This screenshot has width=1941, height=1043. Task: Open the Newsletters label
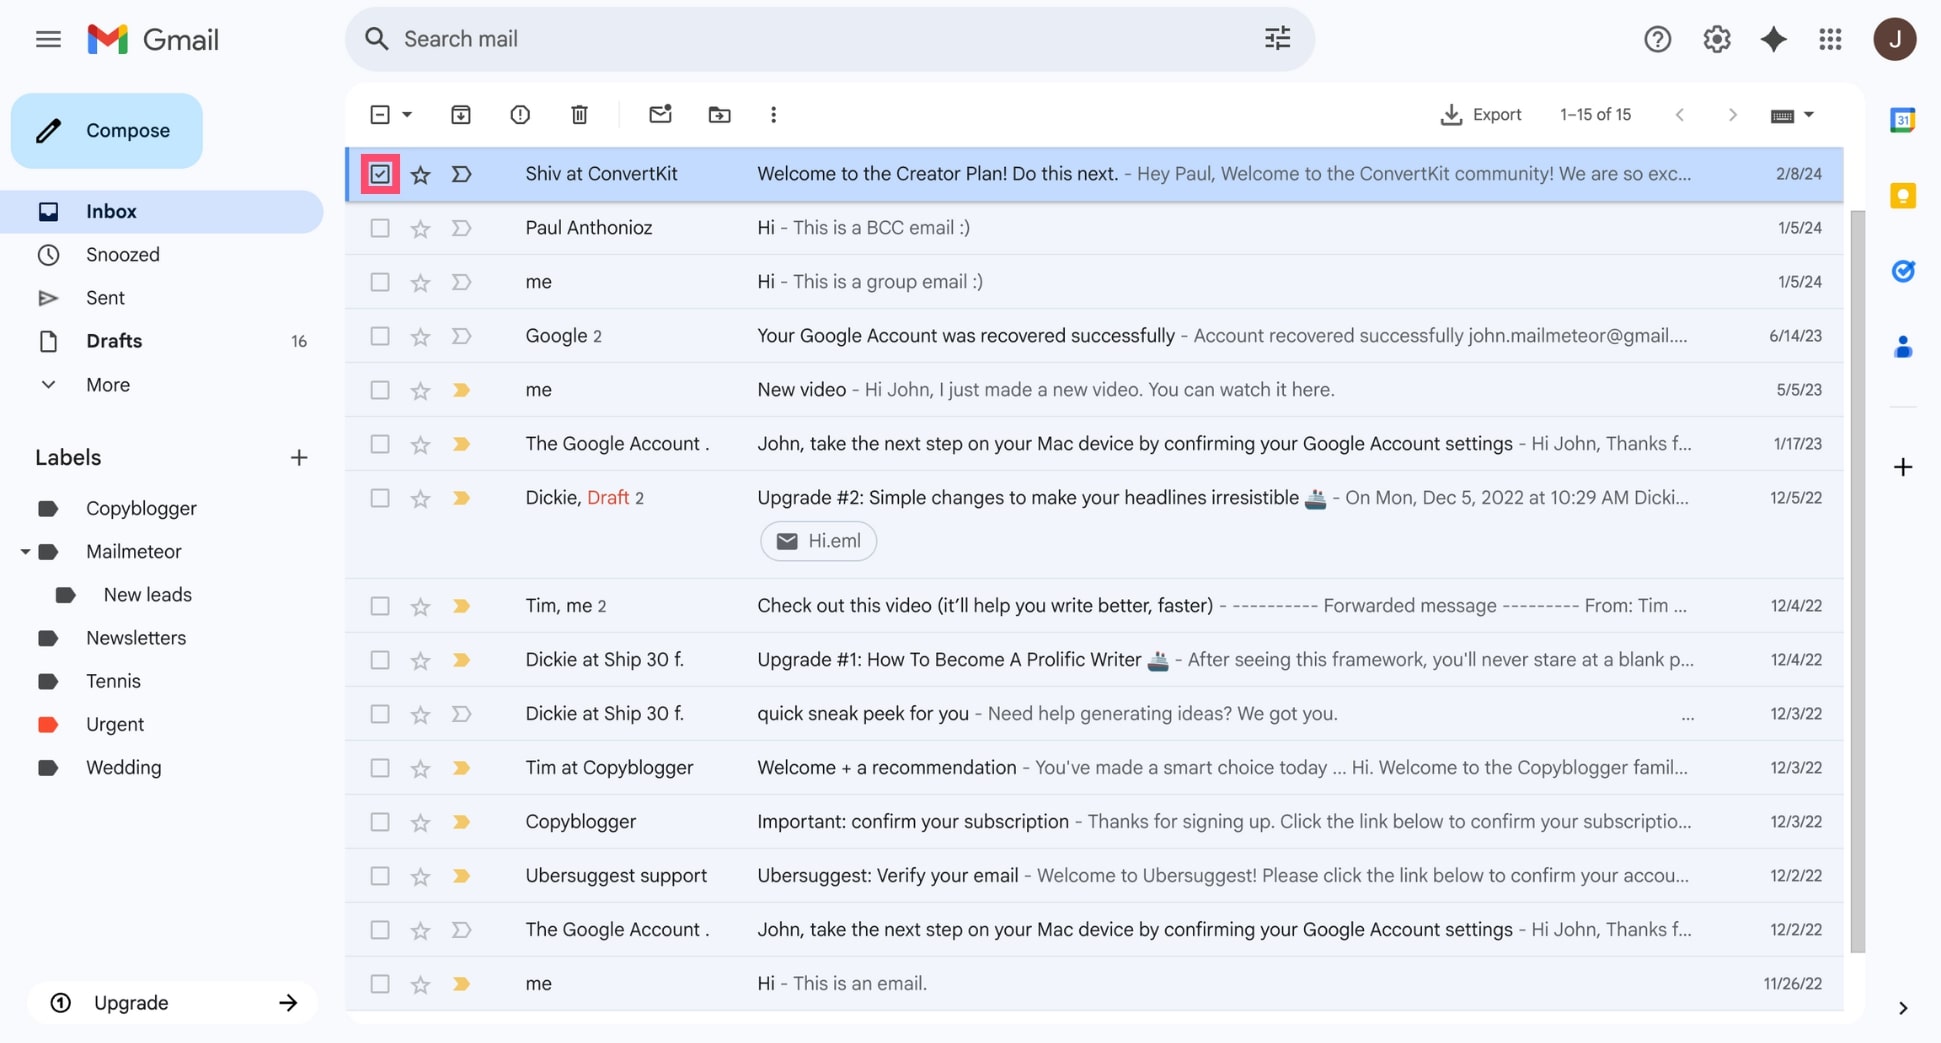pos(136,638)
